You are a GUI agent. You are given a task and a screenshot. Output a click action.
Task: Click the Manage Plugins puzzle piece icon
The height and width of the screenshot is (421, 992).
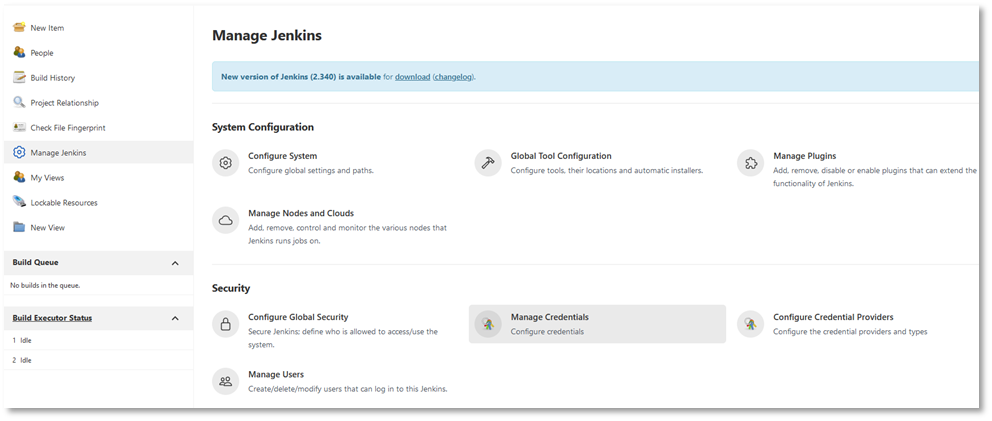tap(750, 163)
